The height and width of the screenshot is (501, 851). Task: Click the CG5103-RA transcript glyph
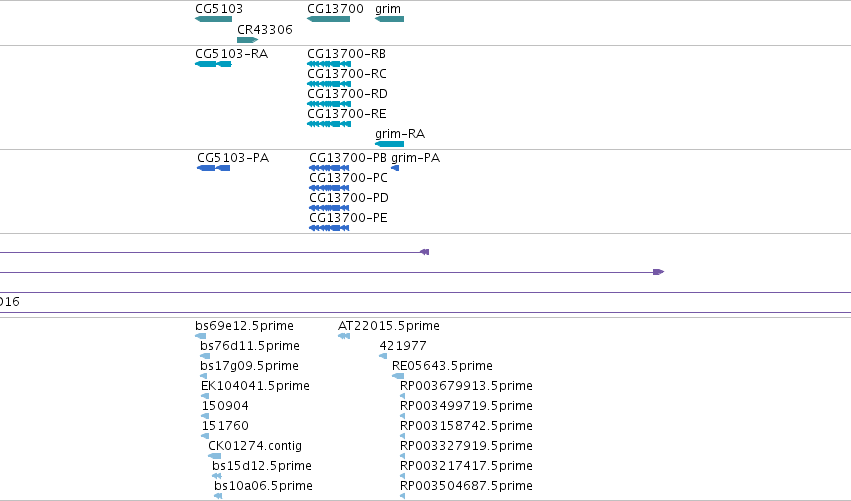213,64
